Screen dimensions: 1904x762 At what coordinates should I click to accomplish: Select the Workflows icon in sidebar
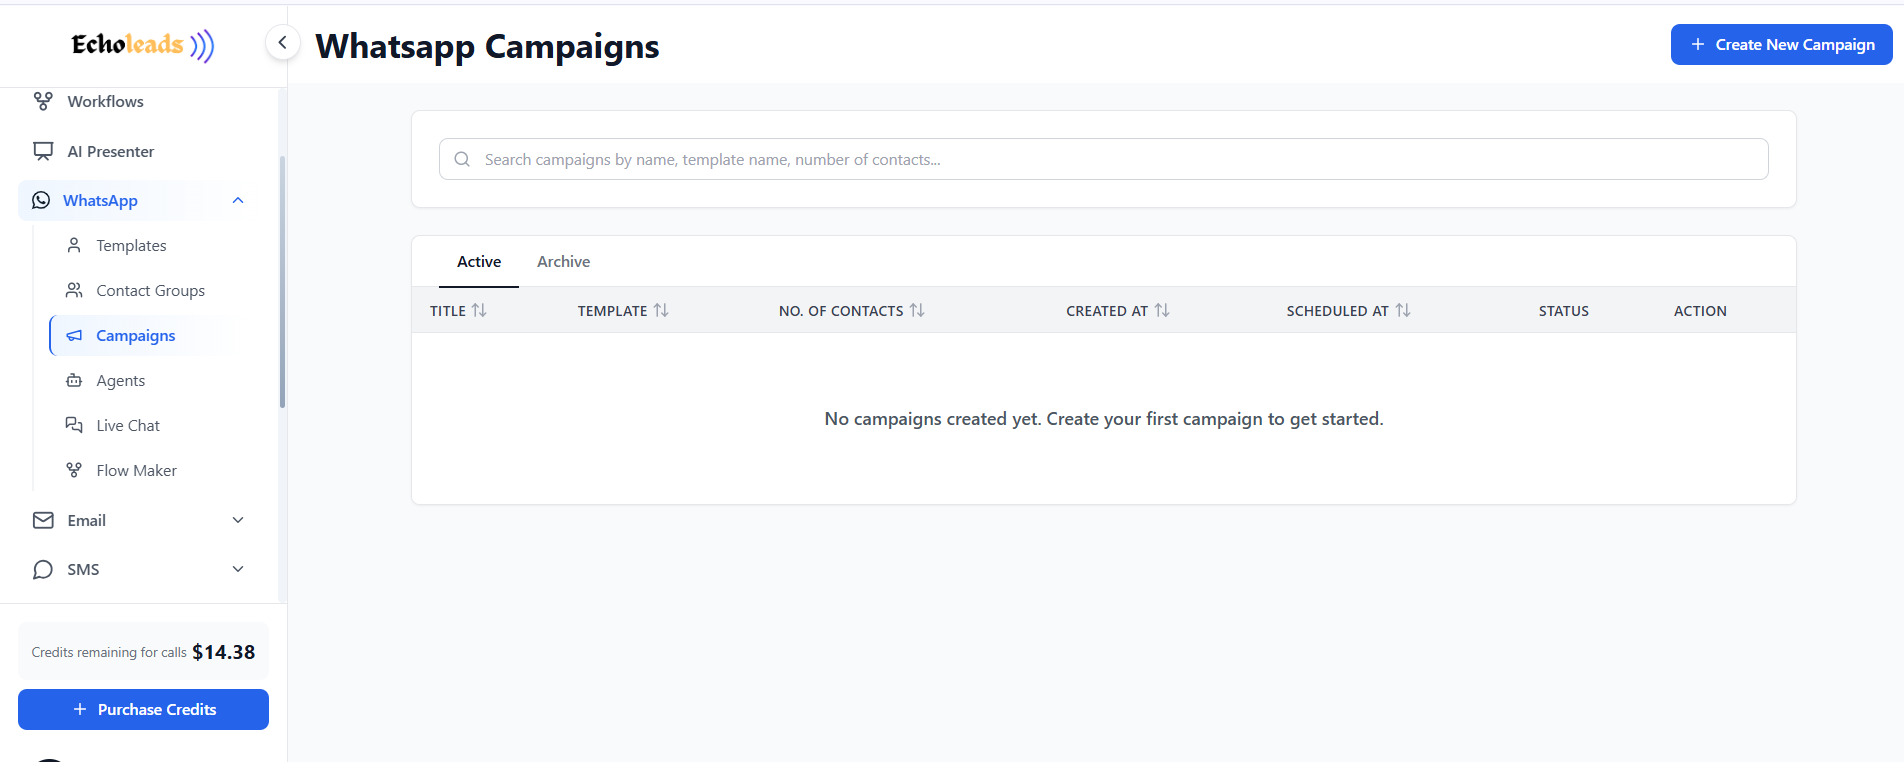click(42, 101)
